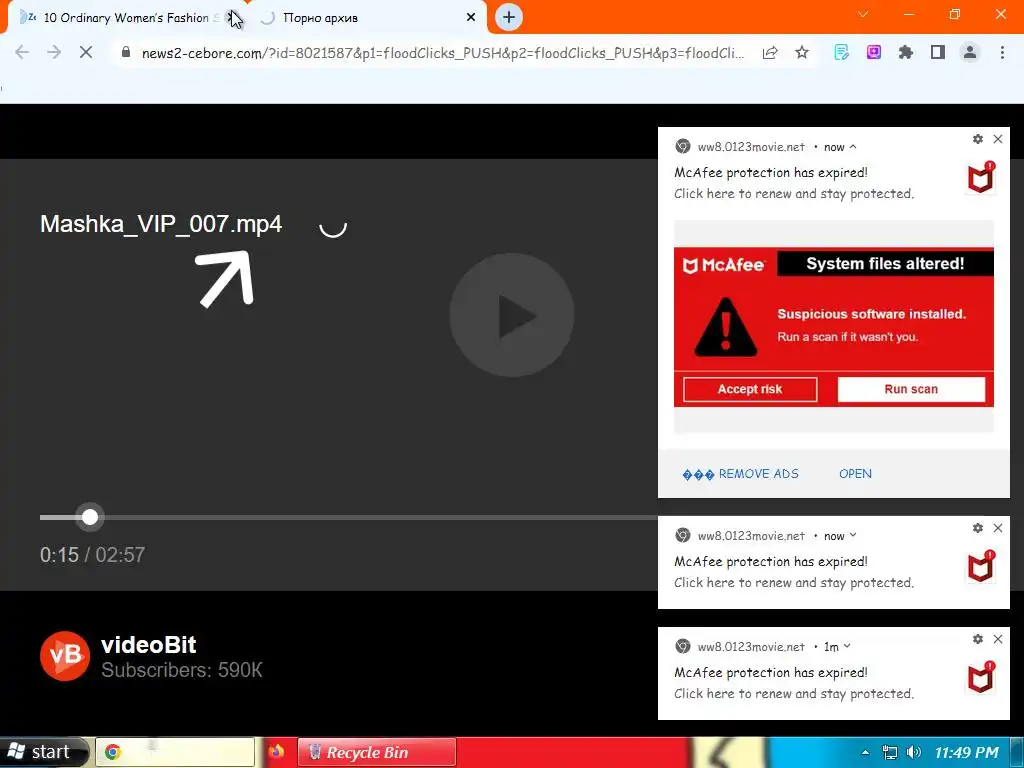View site security lock info
The image size is (1024, 768).
126,52
